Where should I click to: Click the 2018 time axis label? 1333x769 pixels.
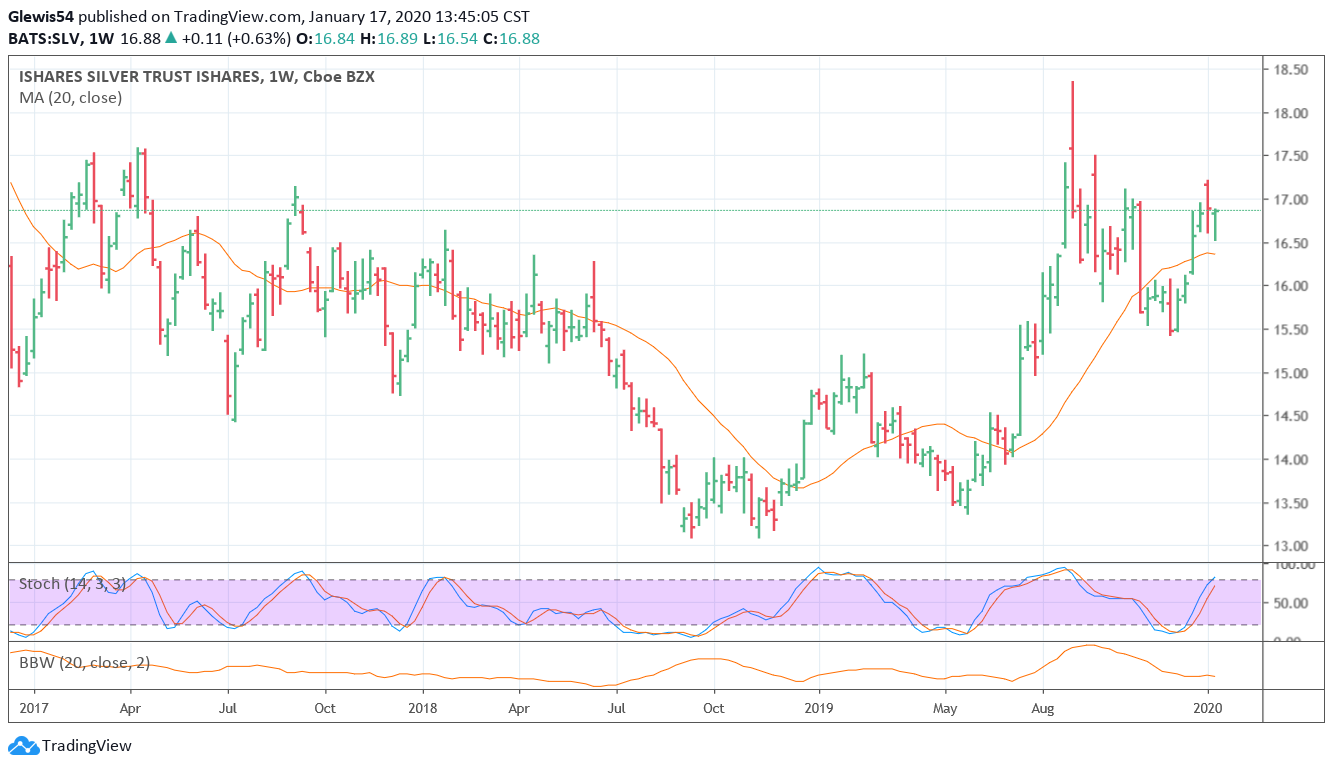[x=423, y=709]
